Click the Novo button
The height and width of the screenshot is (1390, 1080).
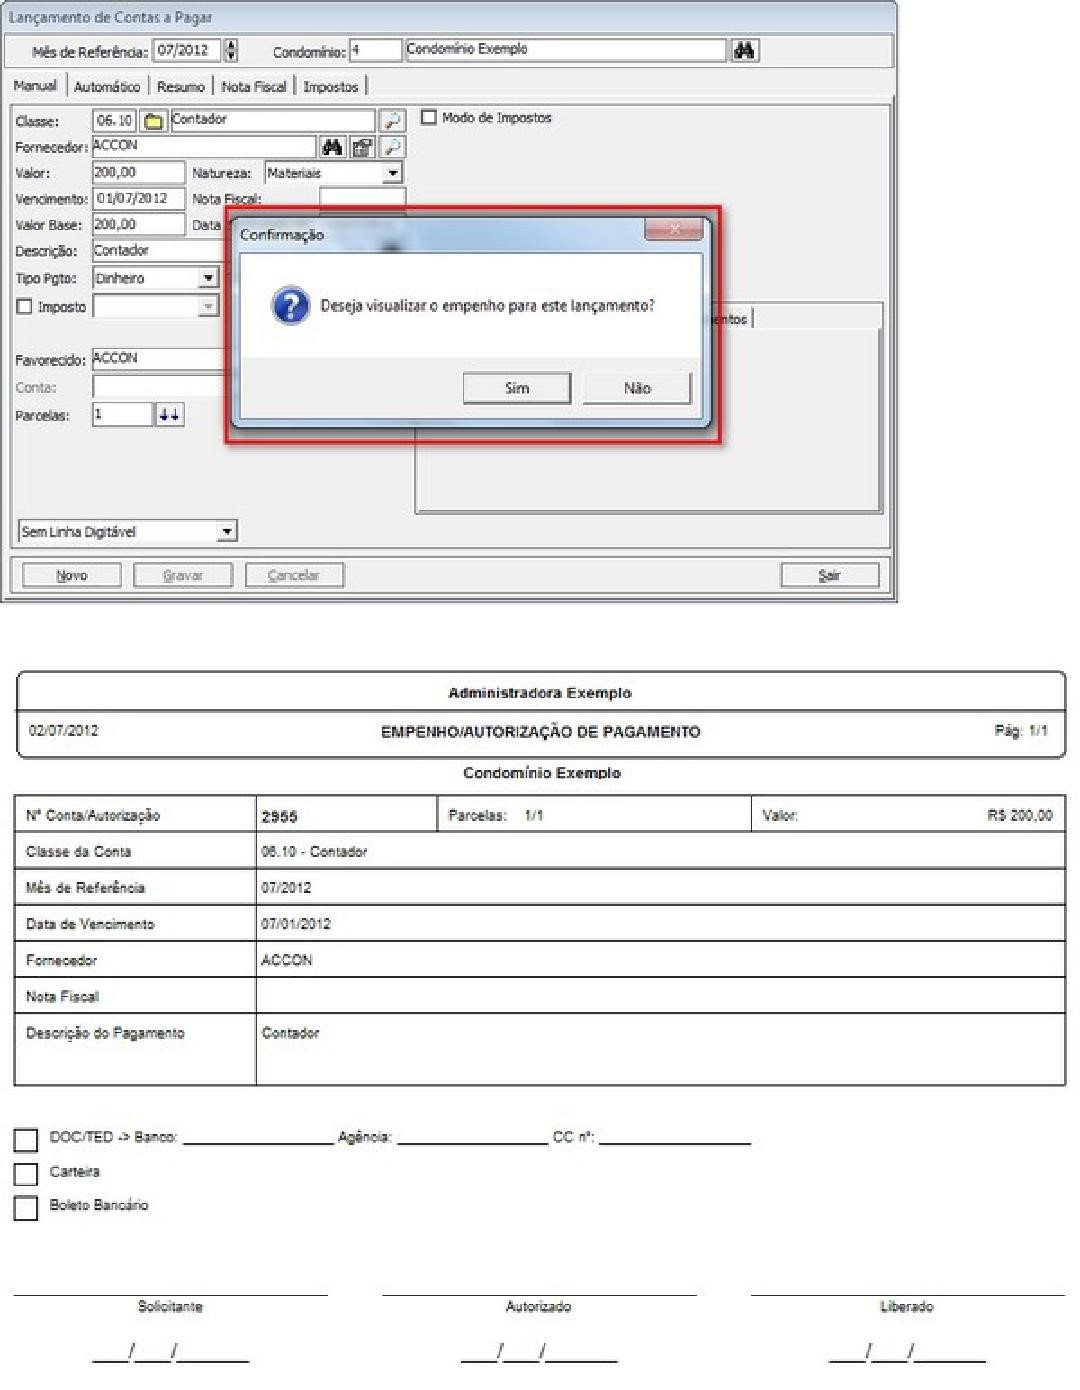[72, 575]
